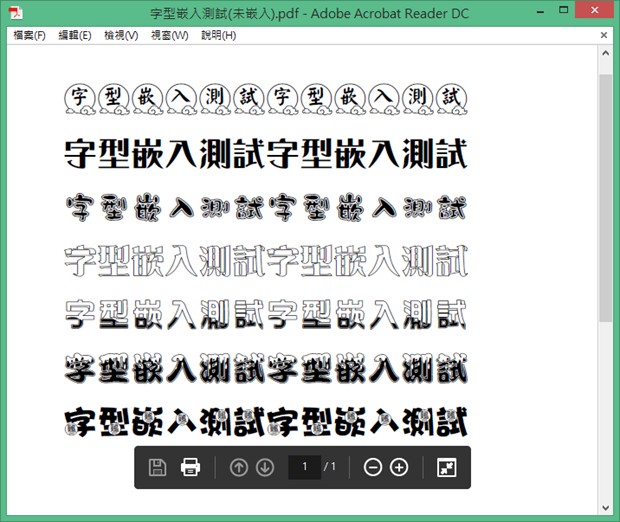The image size is (620, 522).
Task: Click the scrollbar down arrow
Action: click(605, 508)
